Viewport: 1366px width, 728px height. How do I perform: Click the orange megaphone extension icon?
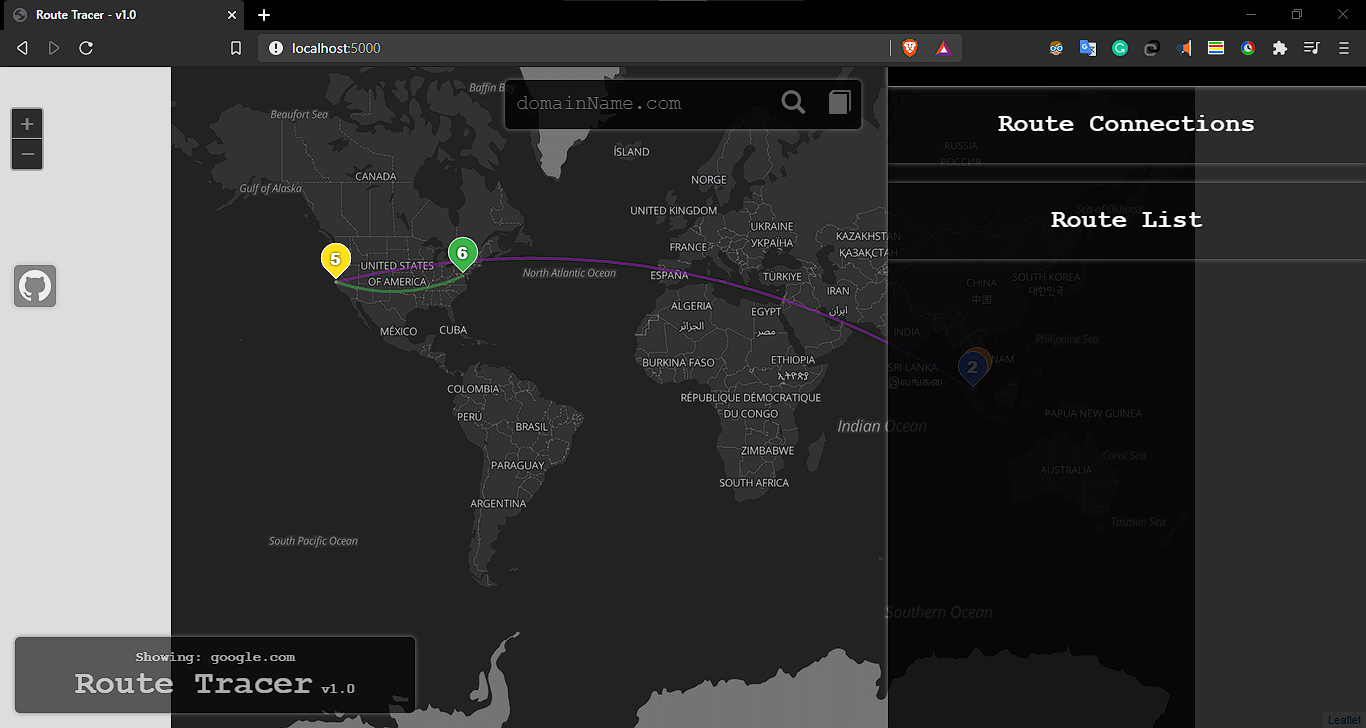(1184, 48)
